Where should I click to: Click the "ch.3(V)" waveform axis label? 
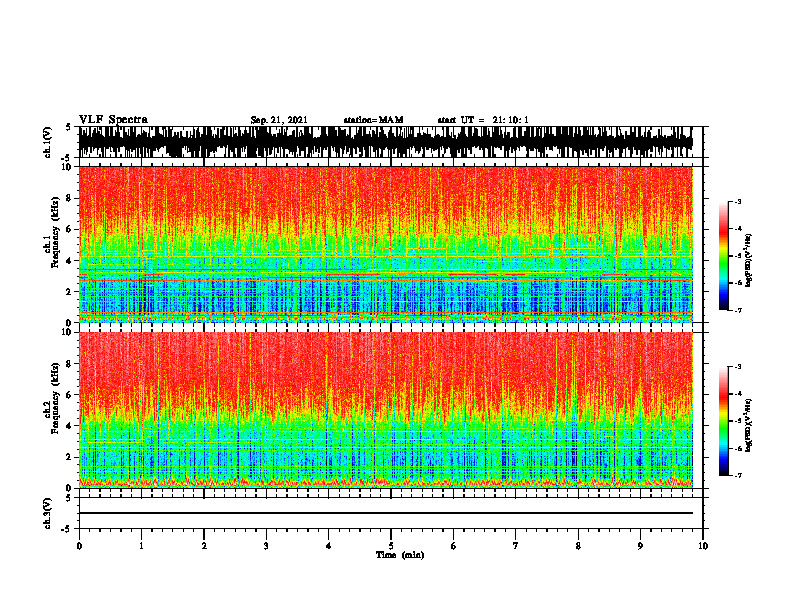pos(47,513)
